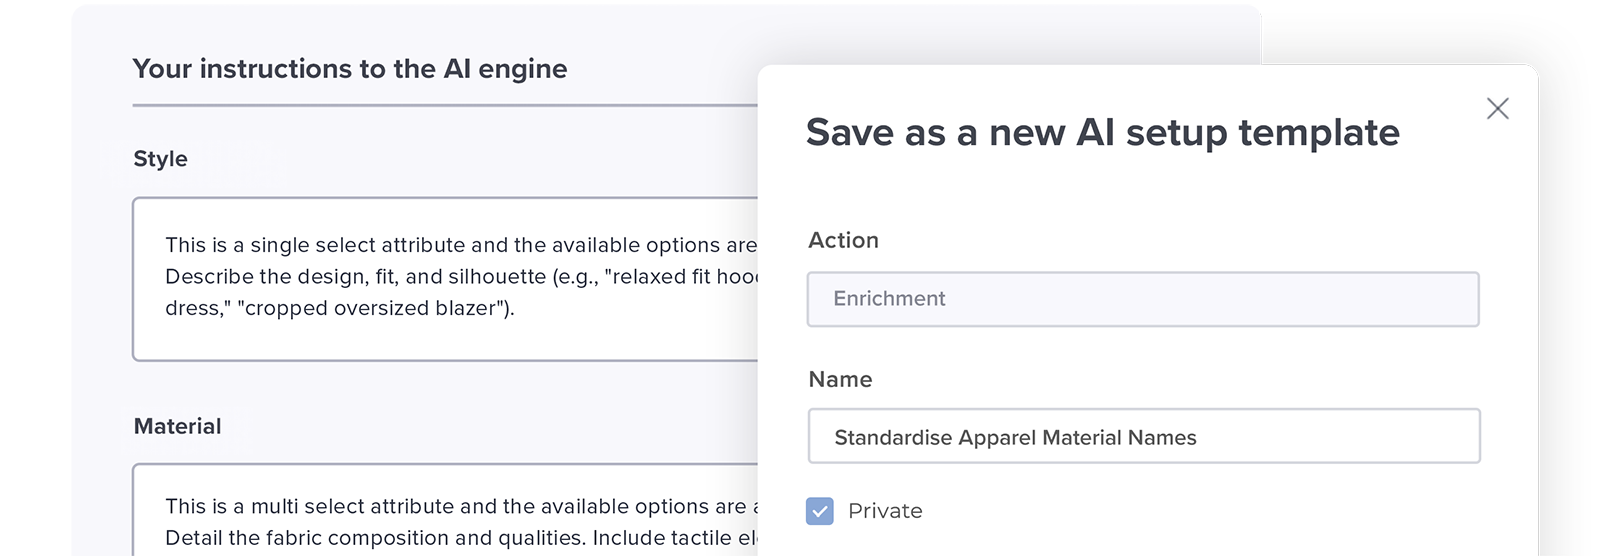
Task: Click the Name field label
Action: [x=840, y=379]
